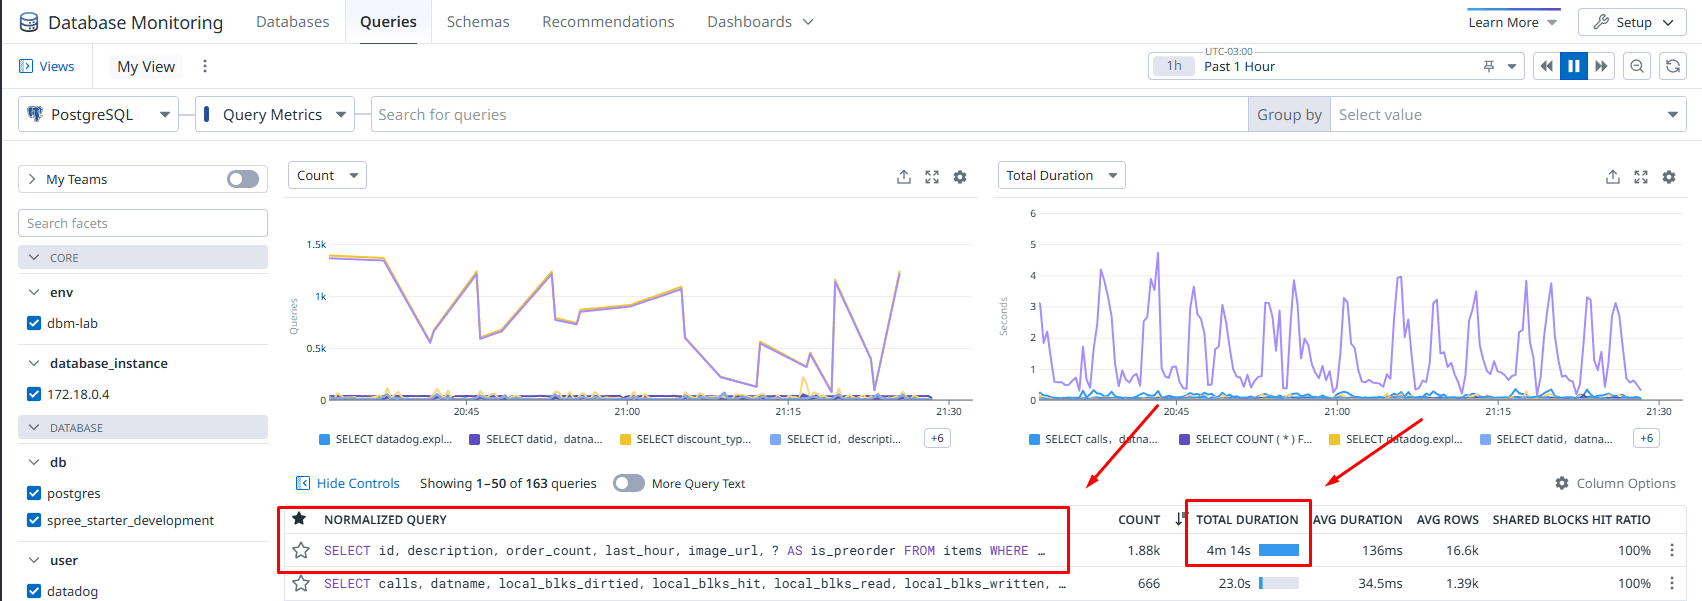Click the Search for queries field
1702x601 pixels.
pos(809,114)
